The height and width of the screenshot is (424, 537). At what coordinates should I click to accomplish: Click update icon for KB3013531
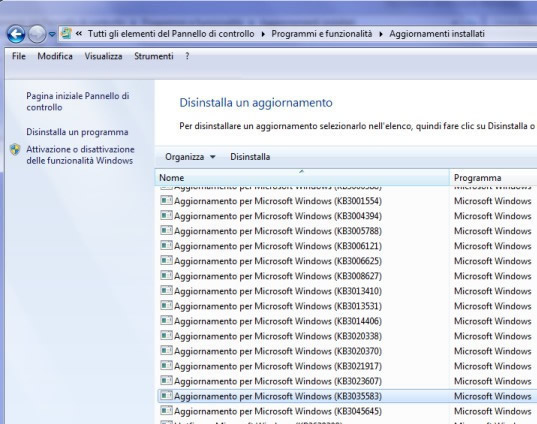tap(166, 305)
